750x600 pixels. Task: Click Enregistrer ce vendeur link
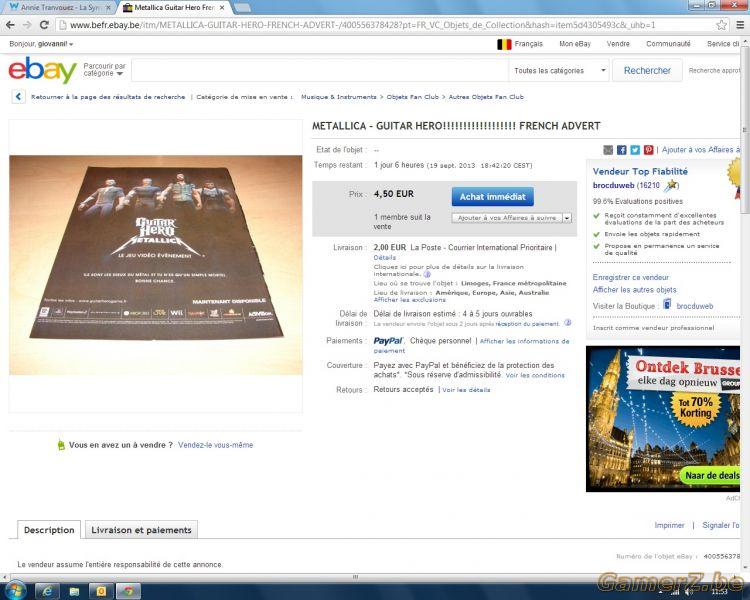tap(630, 277)
